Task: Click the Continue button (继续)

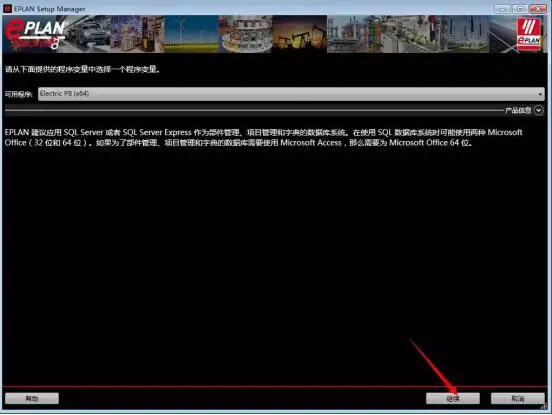Action: tap(453, 398)
